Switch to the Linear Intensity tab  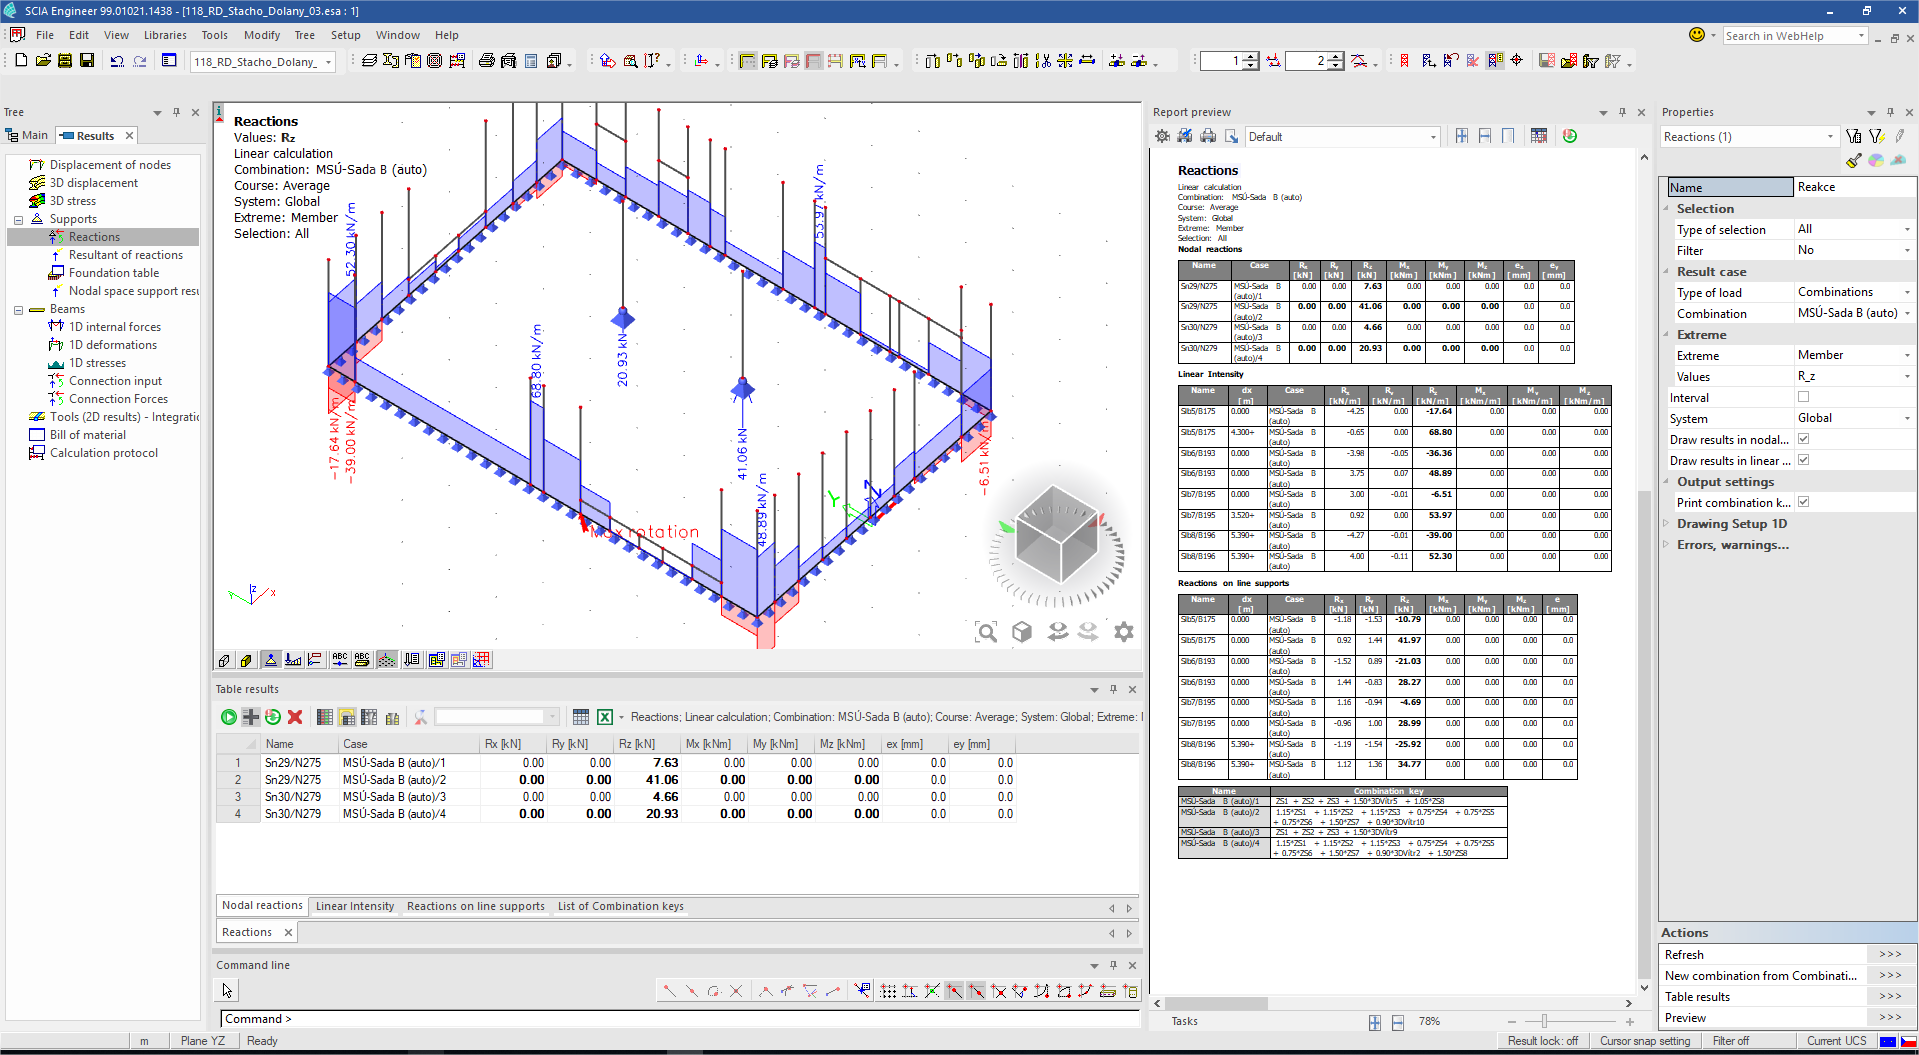[355, 906]
